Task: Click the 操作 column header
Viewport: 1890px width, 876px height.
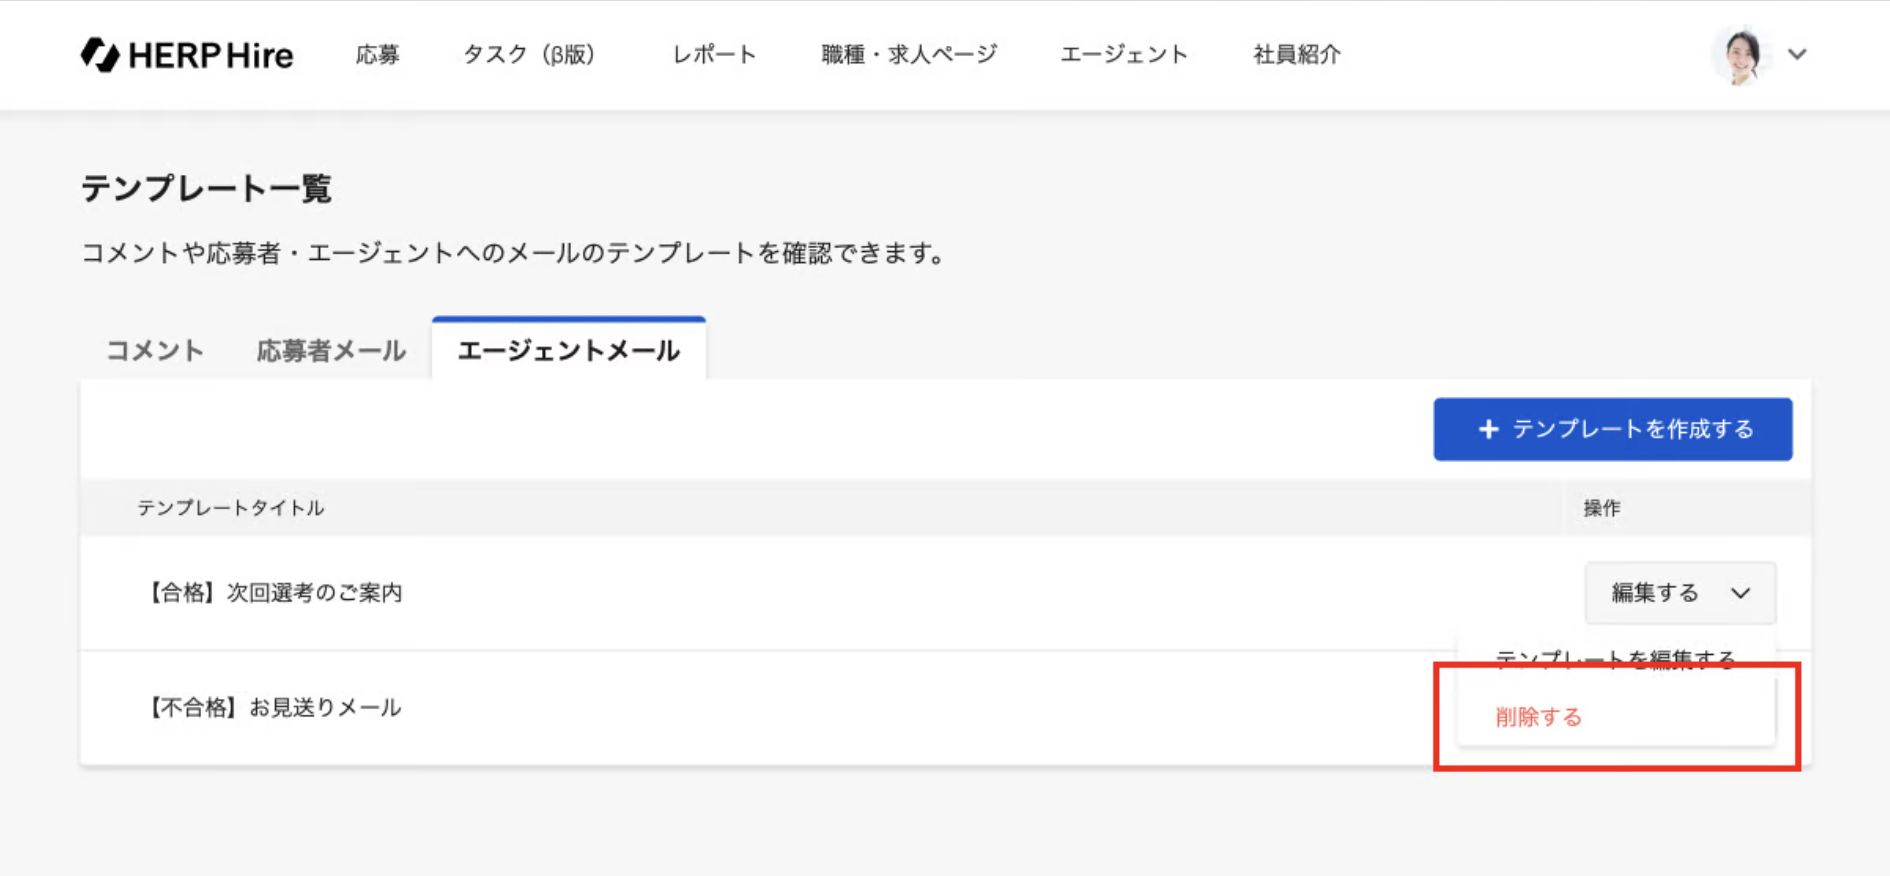Action: [1601, 508]
